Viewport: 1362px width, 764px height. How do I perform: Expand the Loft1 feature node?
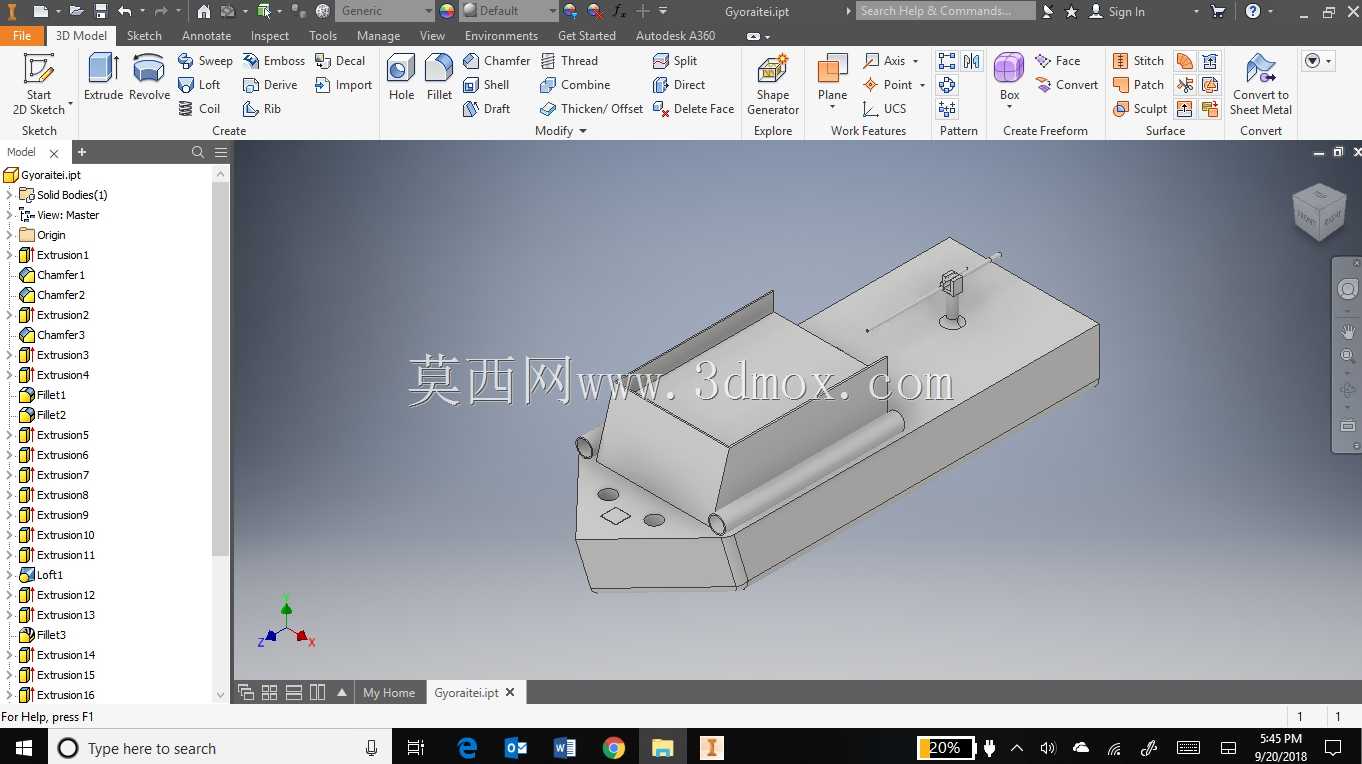(9, 575)
